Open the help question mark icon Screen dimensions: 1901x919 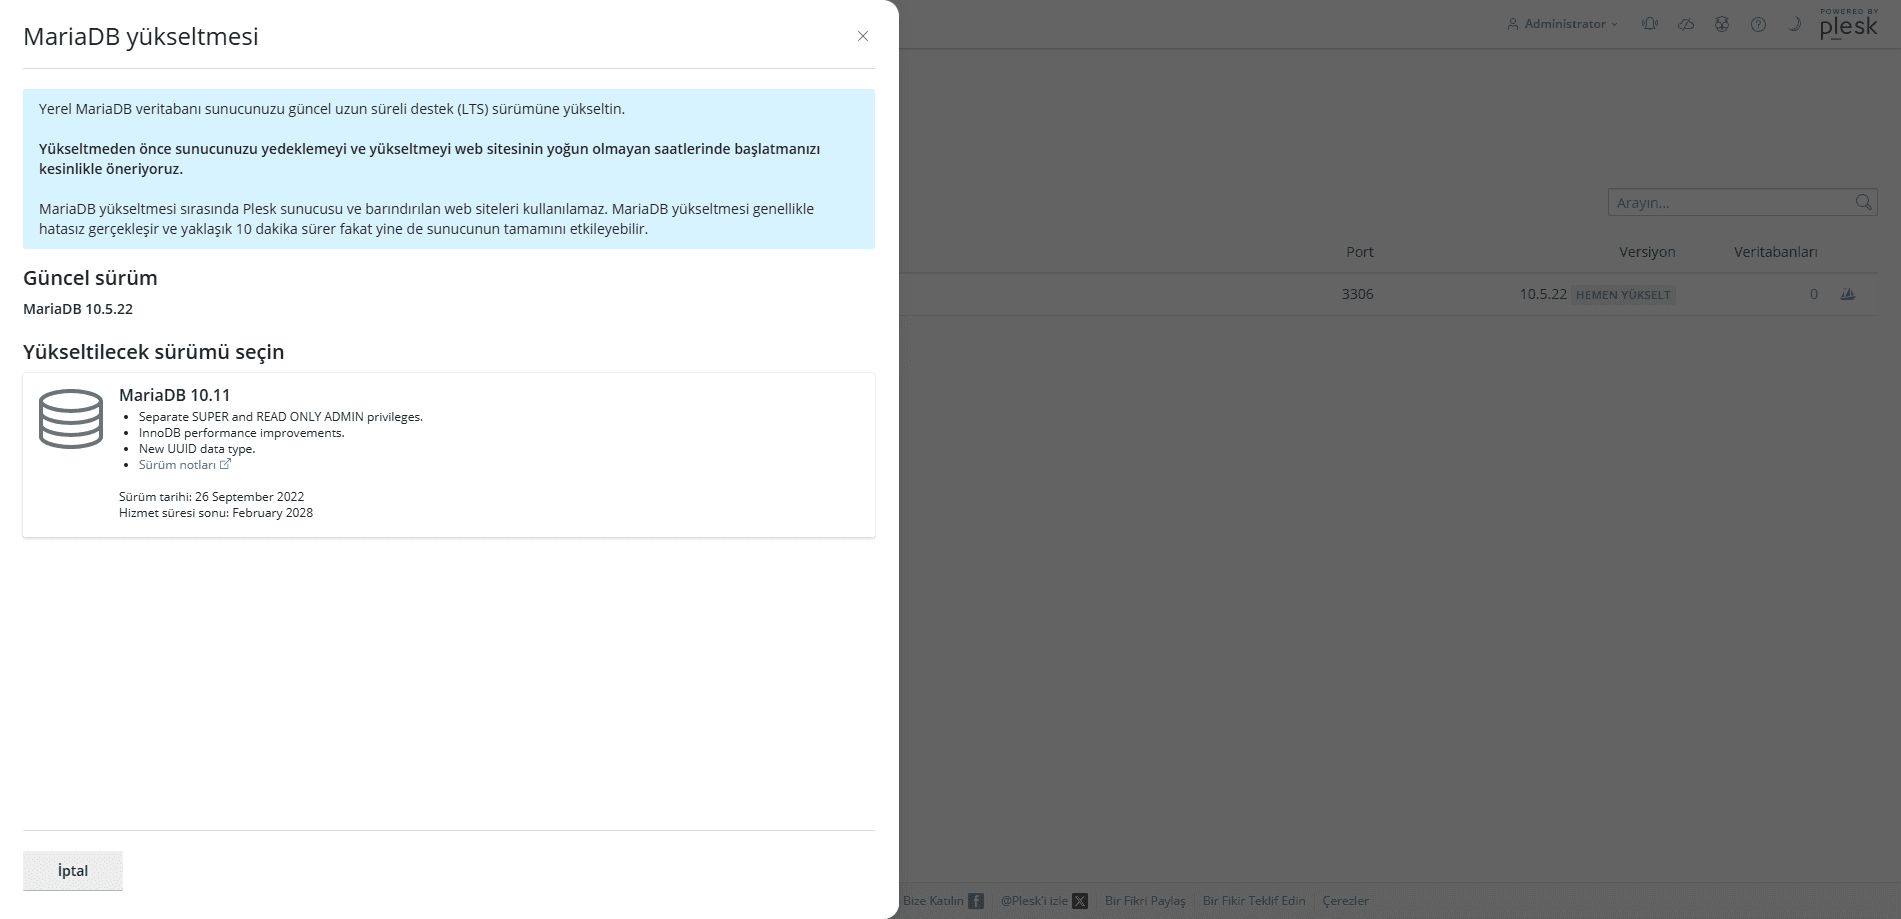tap(1758, 24)
